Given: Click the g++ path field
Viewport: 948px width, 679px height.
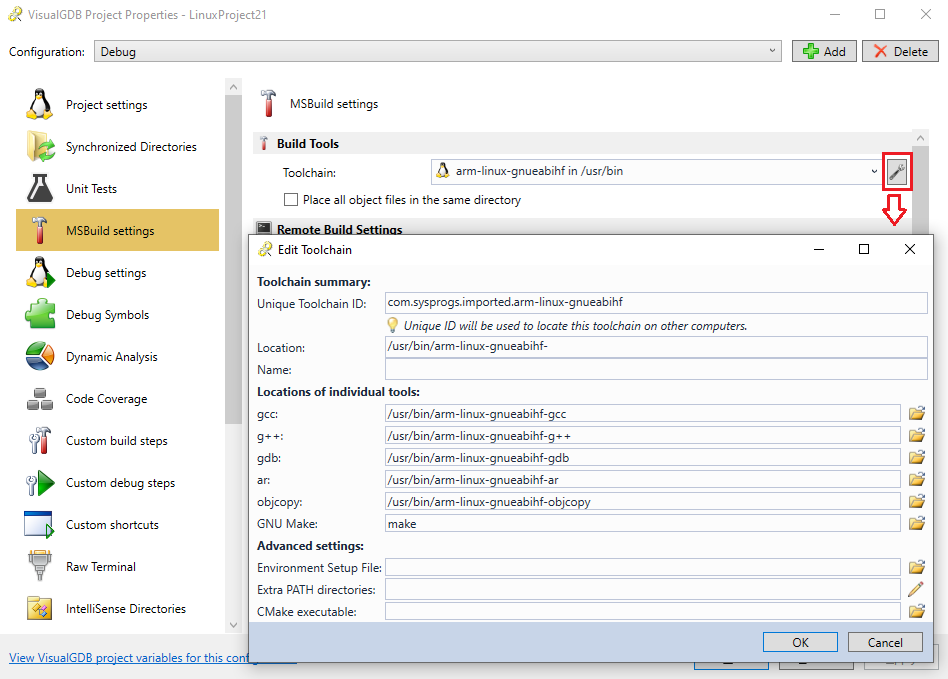Looking at the screenshot, I should 643,435.
